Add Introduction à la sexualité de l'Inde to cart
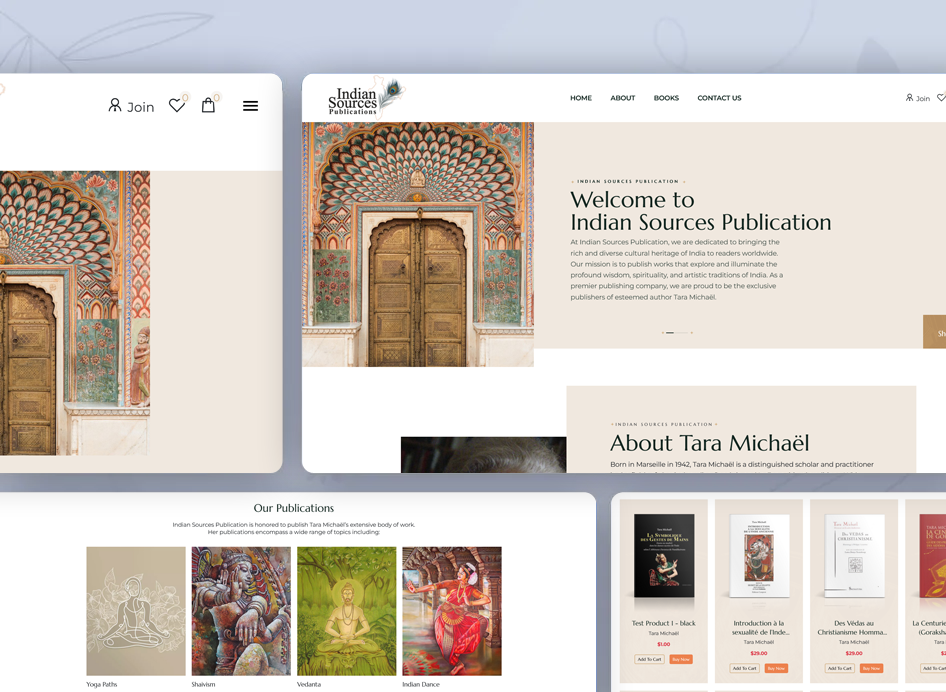This screenshot has height=692, width=946. pyautogui.click(x=744, y=668)
